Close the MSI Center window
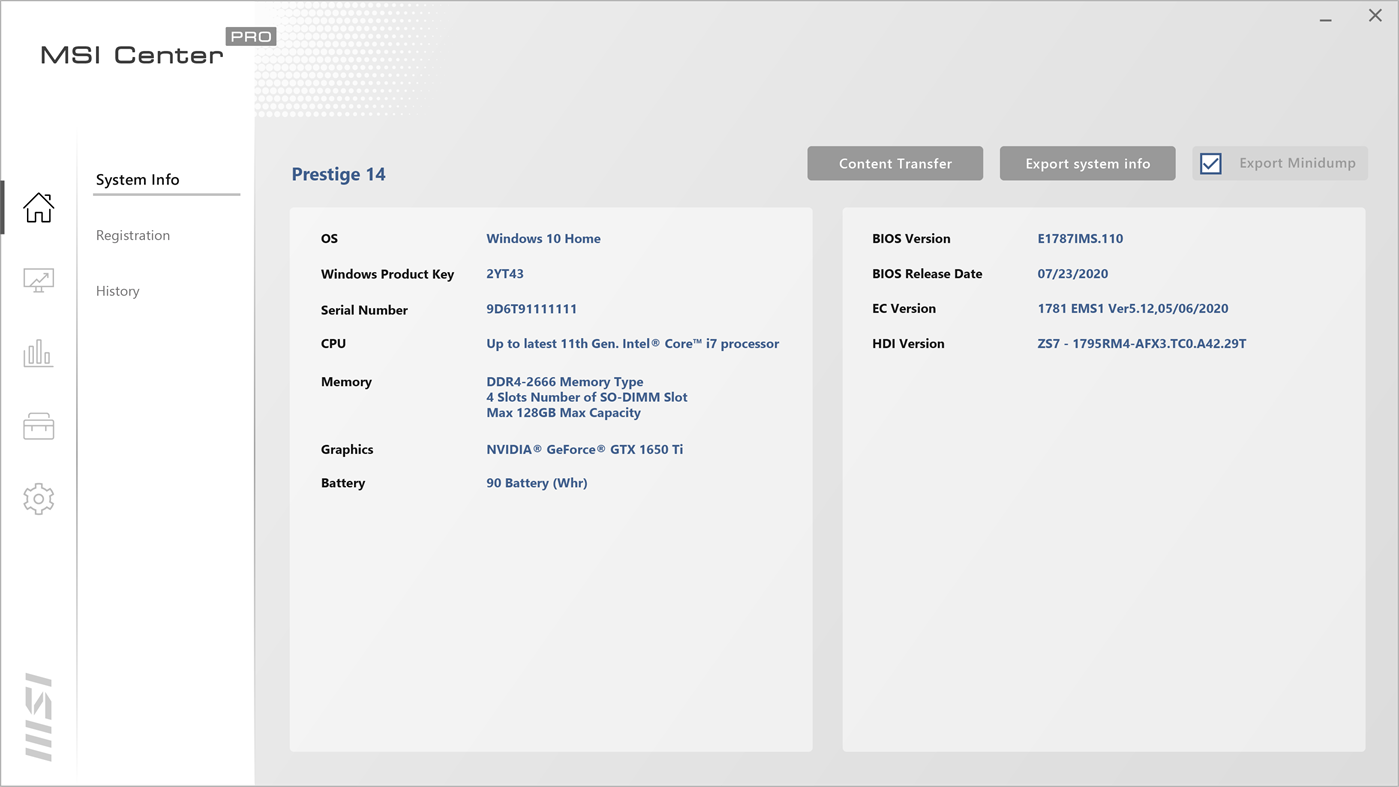Image resolution: width=1399 pixels, height=787 pixels. (1375, 16)
